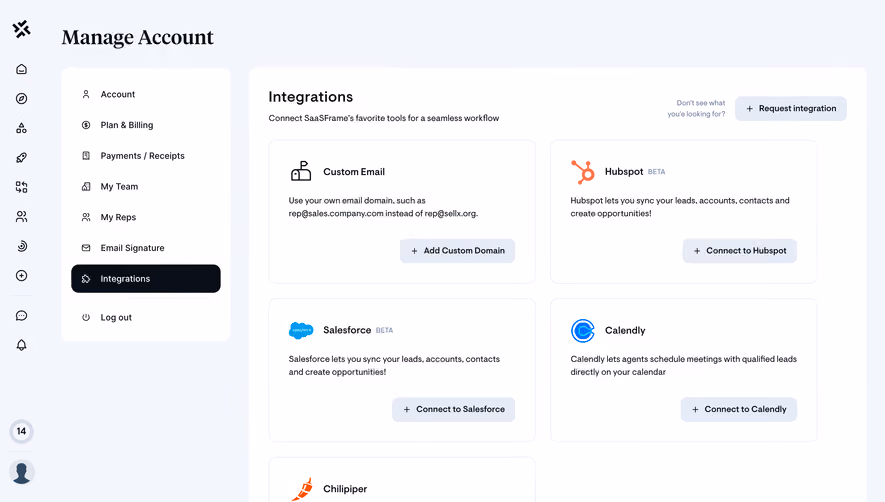The width and height of the screenshot is (885, 502).
Task: Open the people icon in the sidebar
Action: point(21,216)
